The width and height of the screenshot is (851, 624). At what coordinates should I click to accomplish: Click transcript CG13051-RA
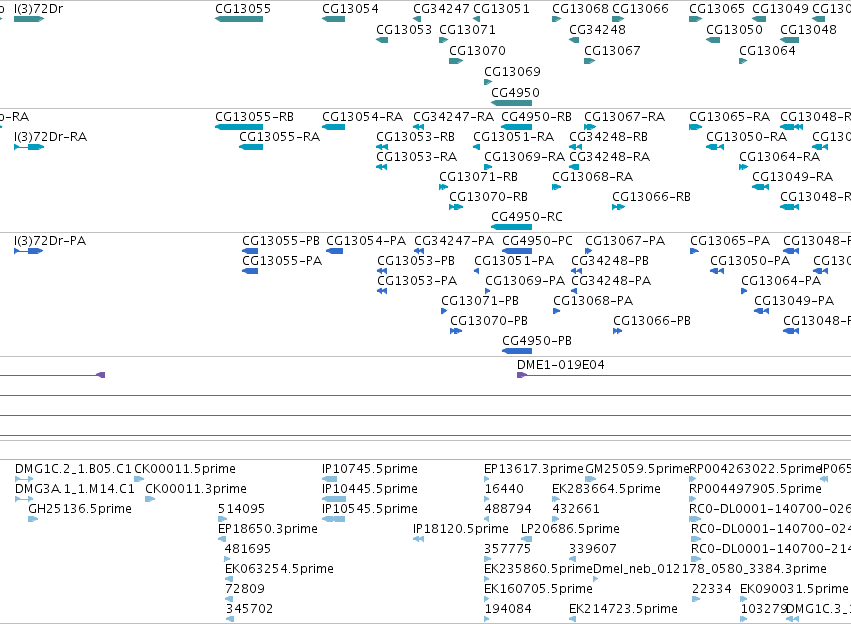tap(513, 137)
